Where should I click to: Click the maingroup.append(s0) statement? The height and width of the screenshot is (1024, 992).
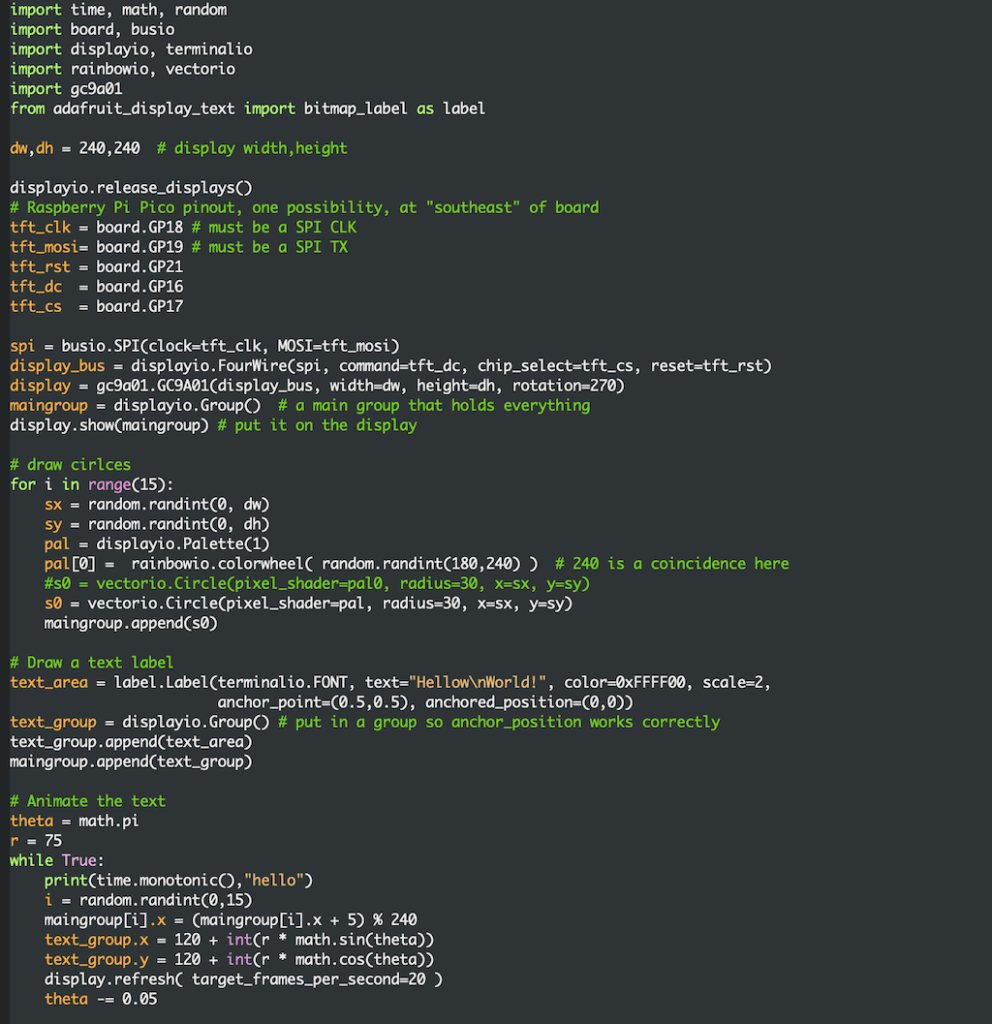pyautogui.click(x=131, y=623)
